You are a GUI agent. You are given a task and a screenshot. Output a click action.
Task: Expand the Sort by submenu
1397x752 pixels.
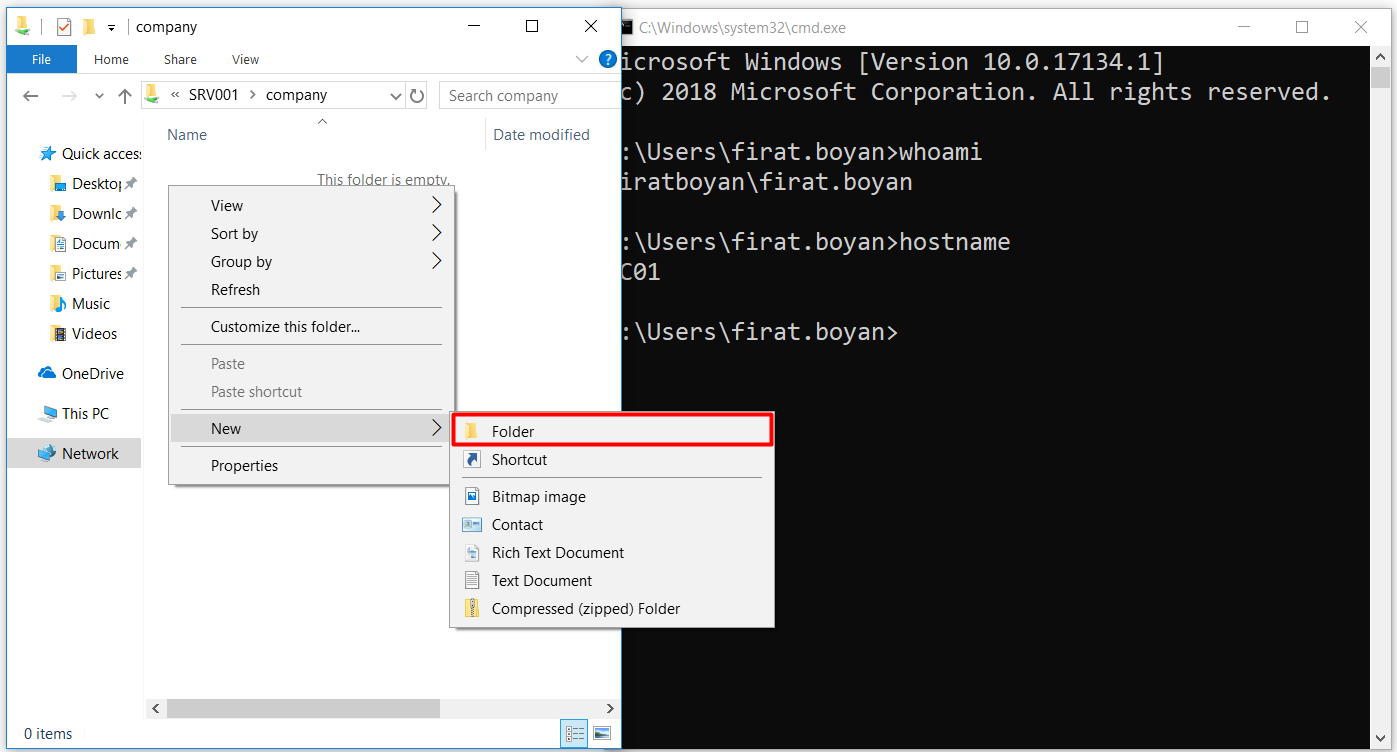(436, 233)
